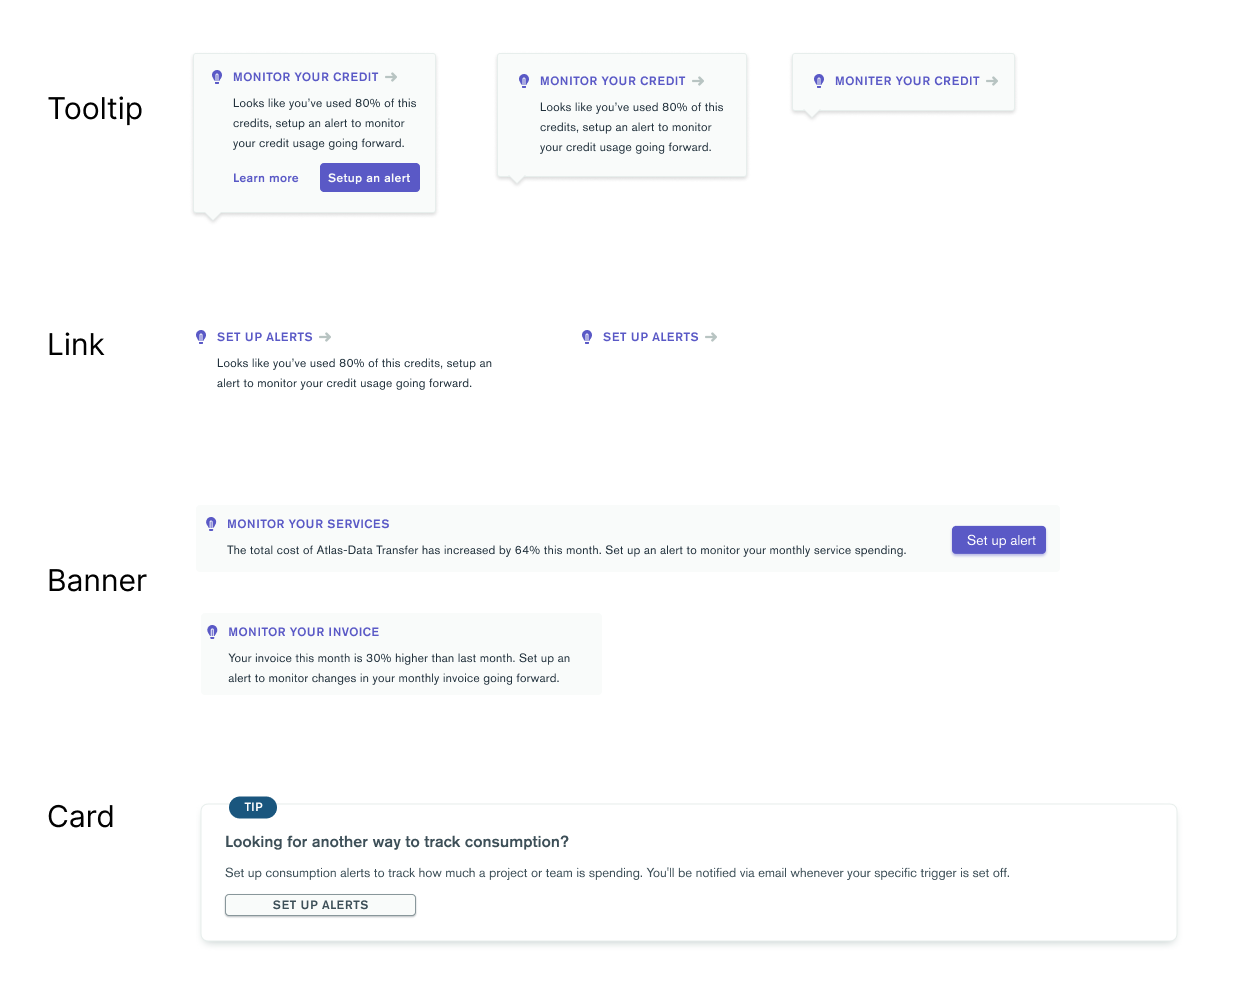Click the lightbulb icon in the first Monitor Your Credit tooltip

click(217, 76)
